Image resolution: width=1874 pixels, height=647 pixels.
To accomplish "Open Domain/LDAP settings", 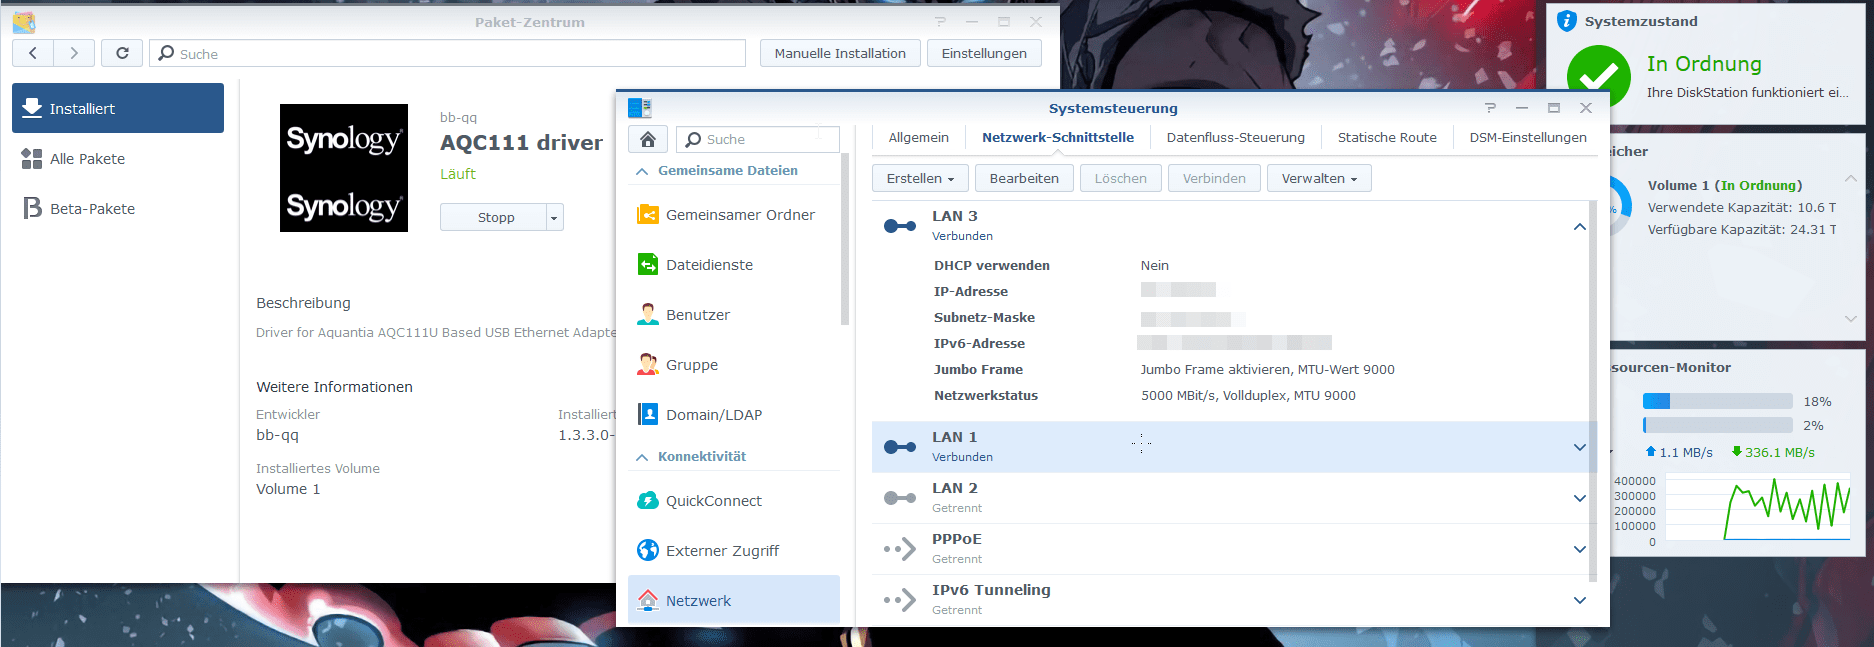I will [x=734, y=415].
